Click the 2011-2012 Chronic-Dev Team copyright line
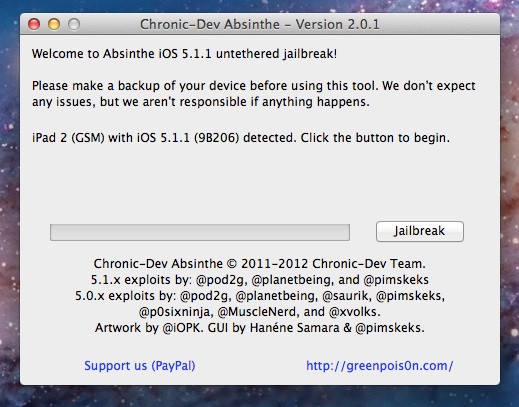 pyautogui.click(x=259, y=264)
